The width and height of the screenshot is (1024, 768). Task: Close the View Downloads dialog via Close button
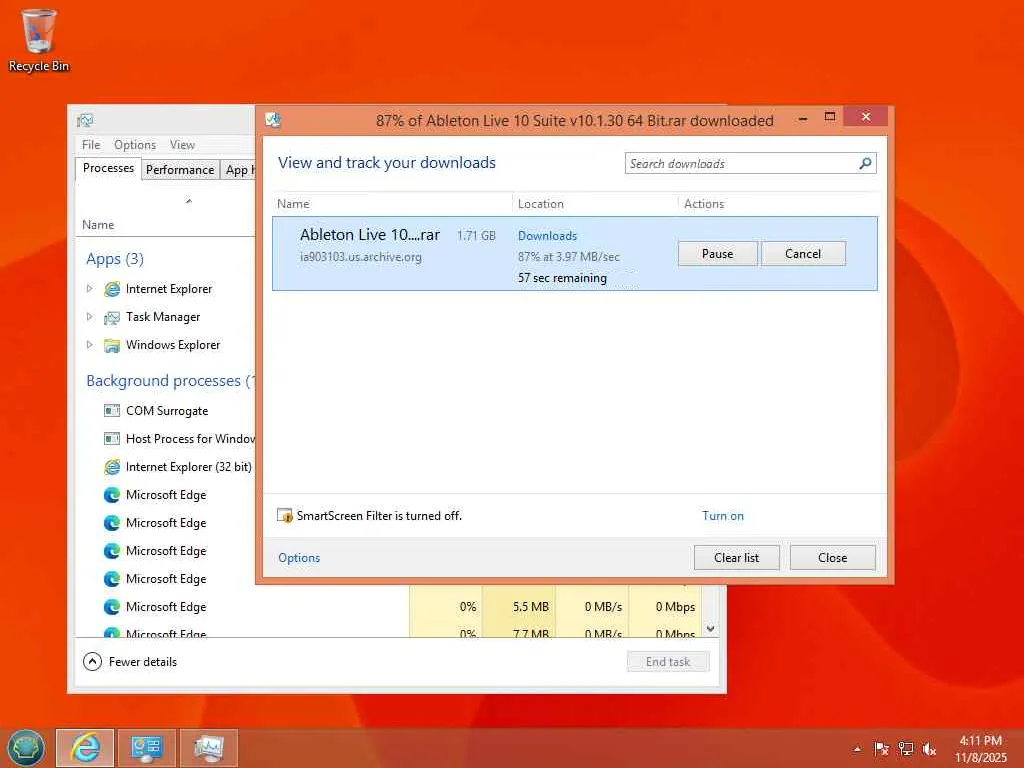tap(833, 558)
